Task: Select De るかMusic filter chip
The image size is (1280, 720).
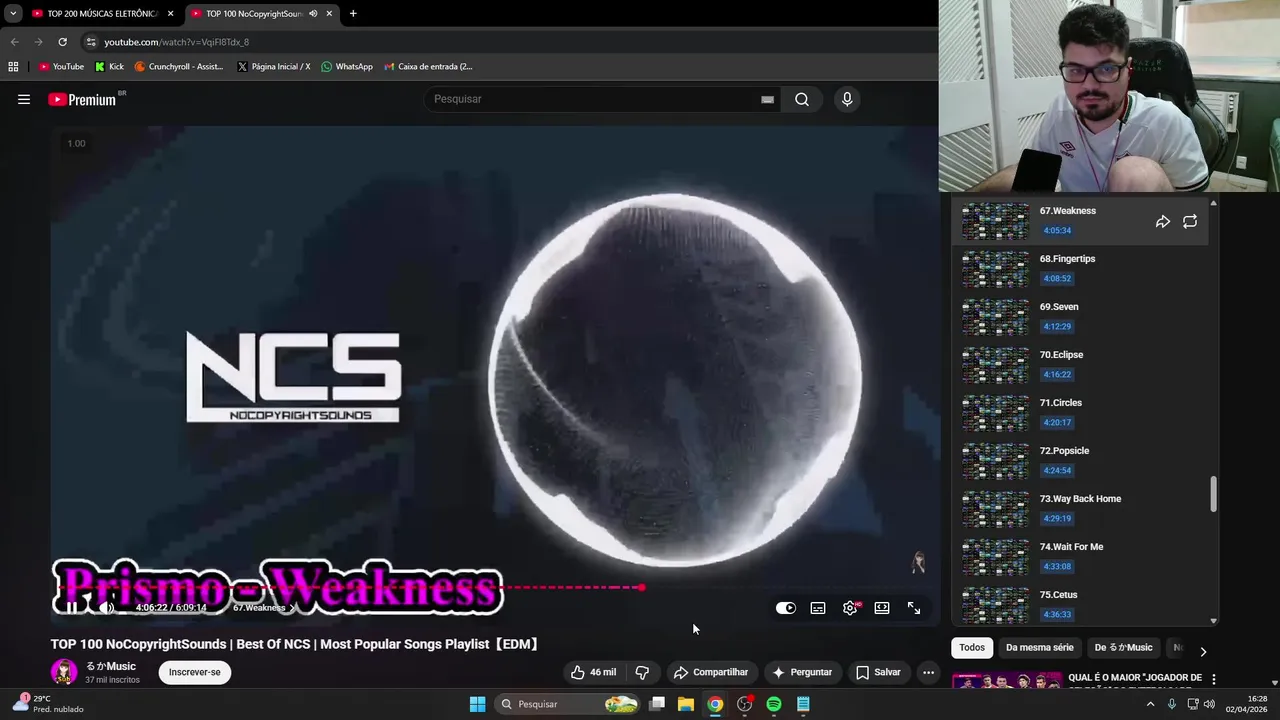Action: tap(1123, 648)
